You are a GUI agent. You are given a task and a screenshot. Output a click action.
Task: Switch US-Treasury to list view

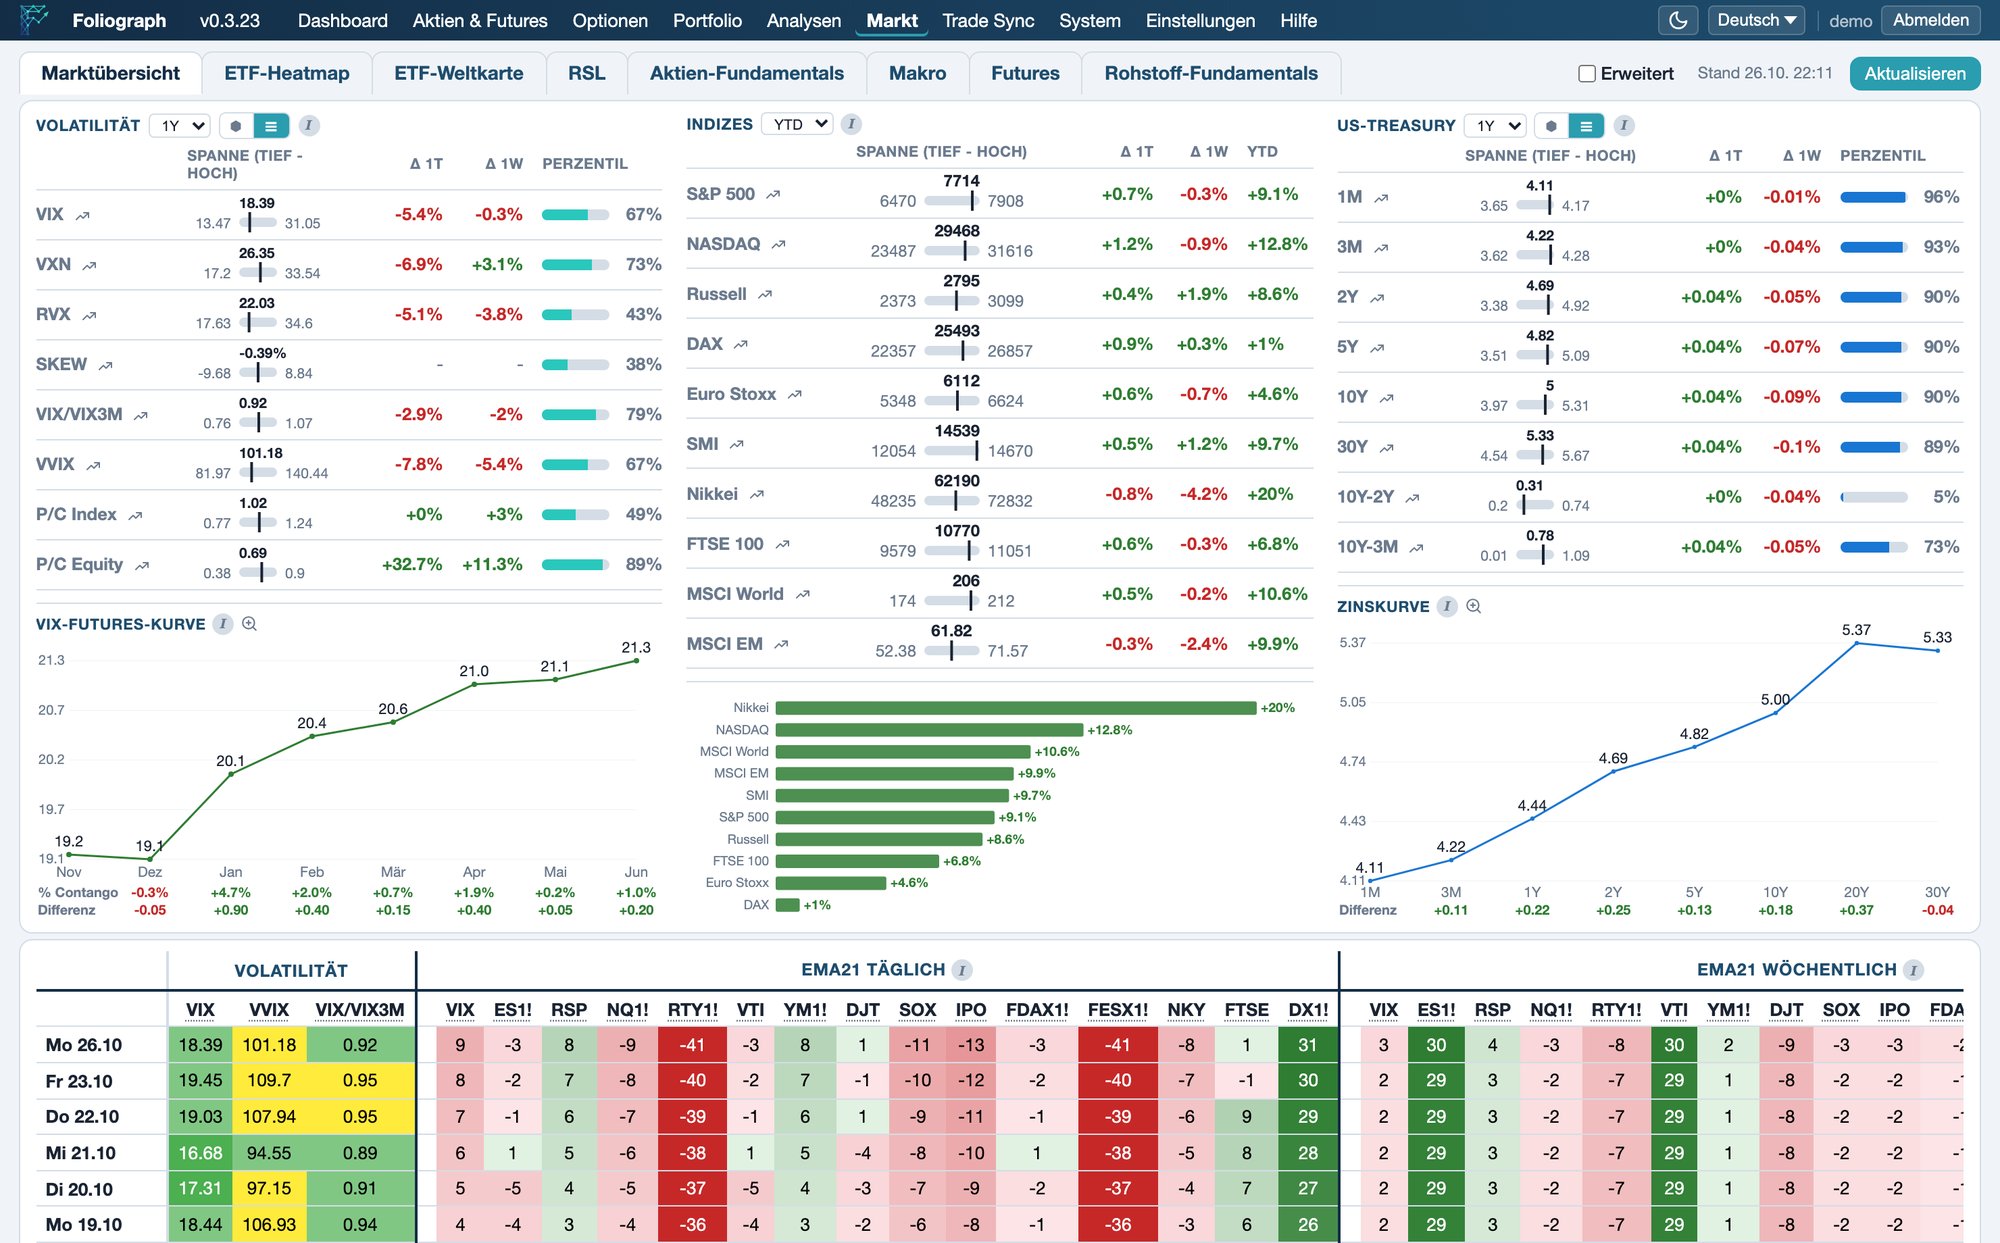click(1586, 125)
